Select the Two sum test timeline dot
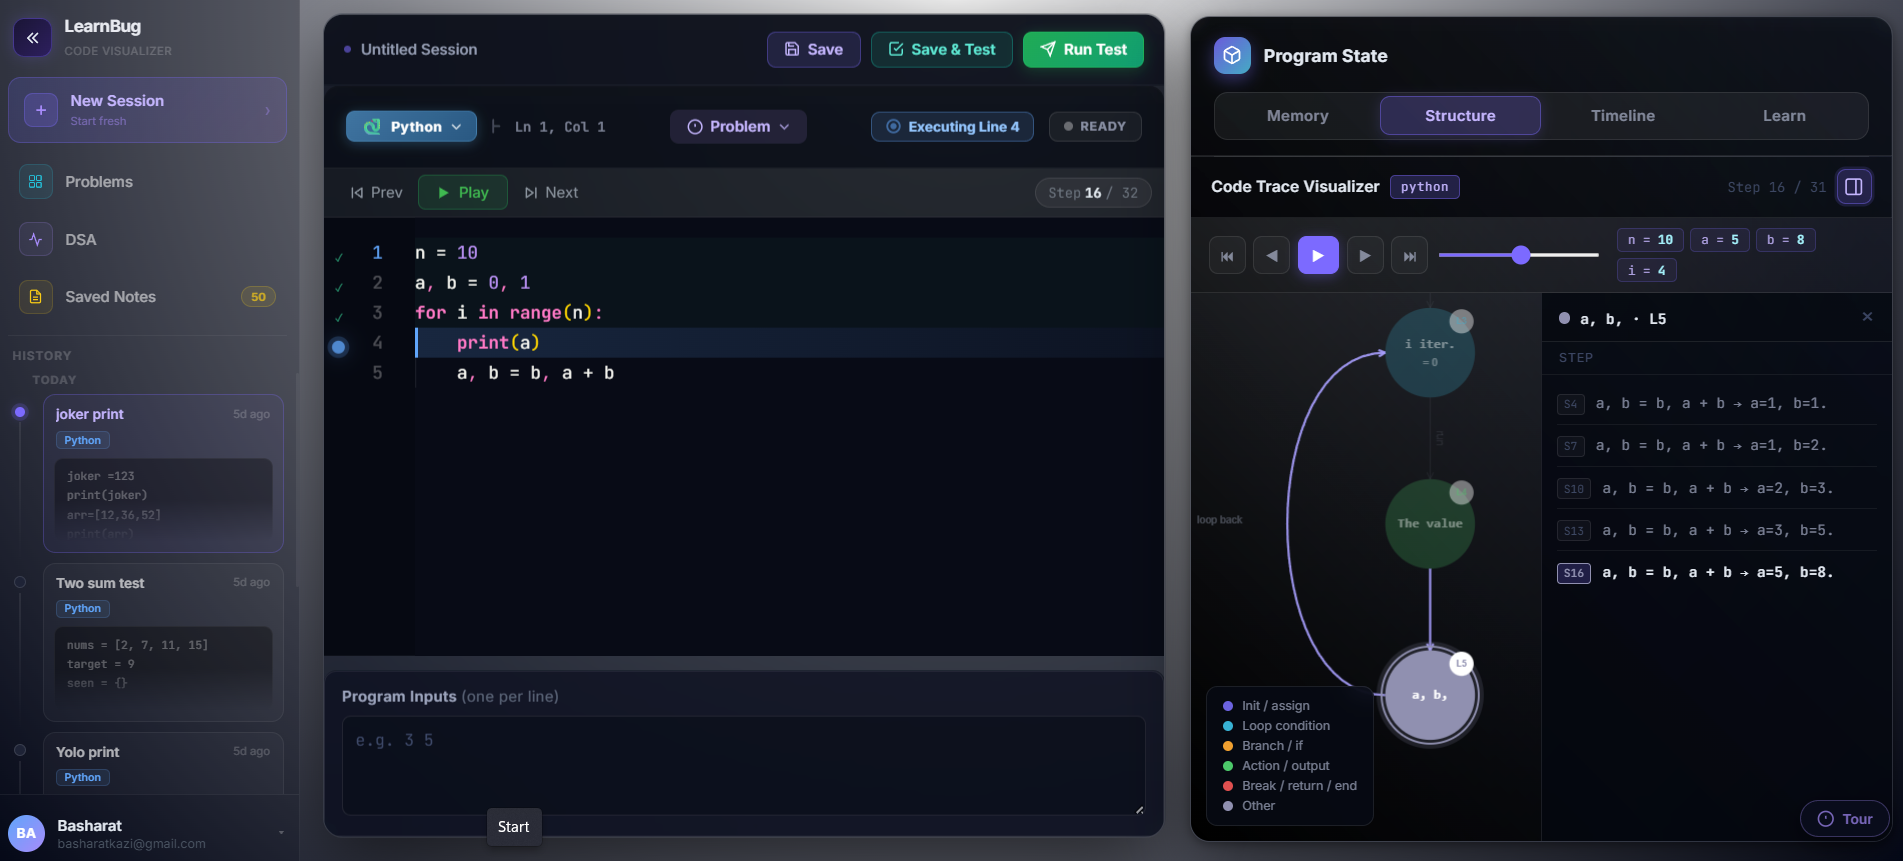 pyautogui.click(x=20, y=582)
